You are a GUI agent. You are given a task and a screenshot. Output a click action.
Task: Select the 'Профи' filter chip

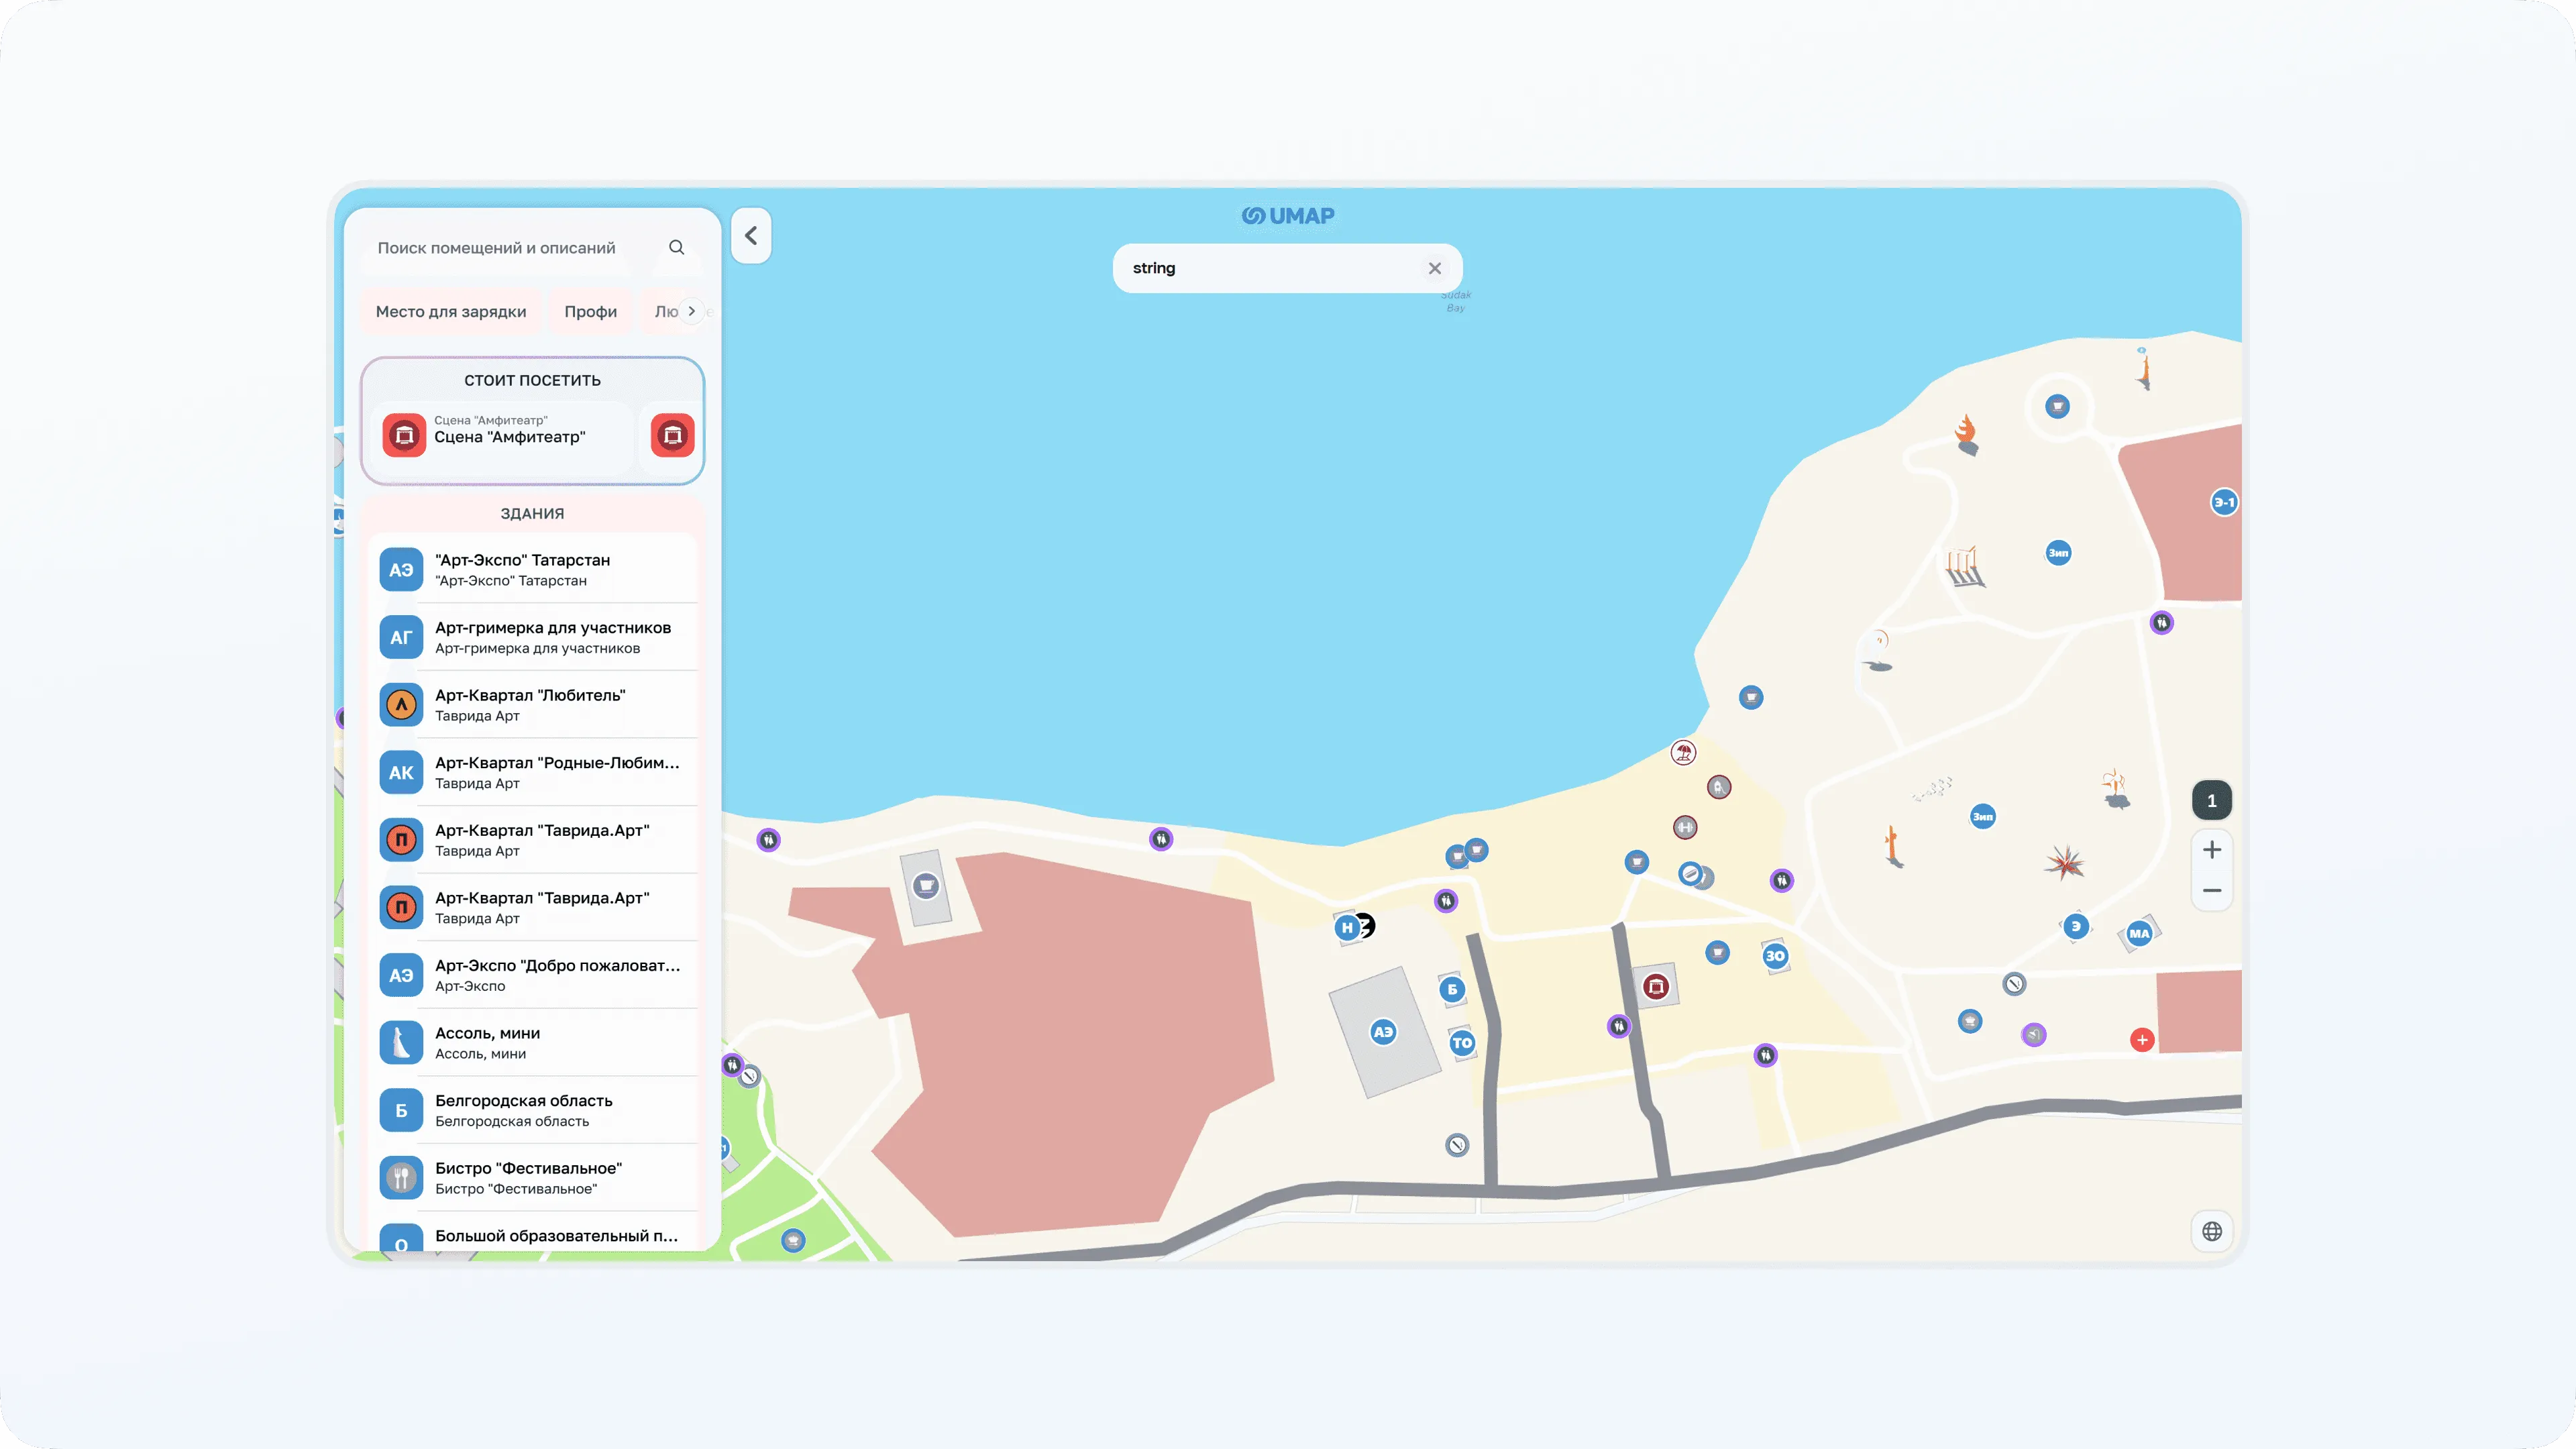click(590, 311)
